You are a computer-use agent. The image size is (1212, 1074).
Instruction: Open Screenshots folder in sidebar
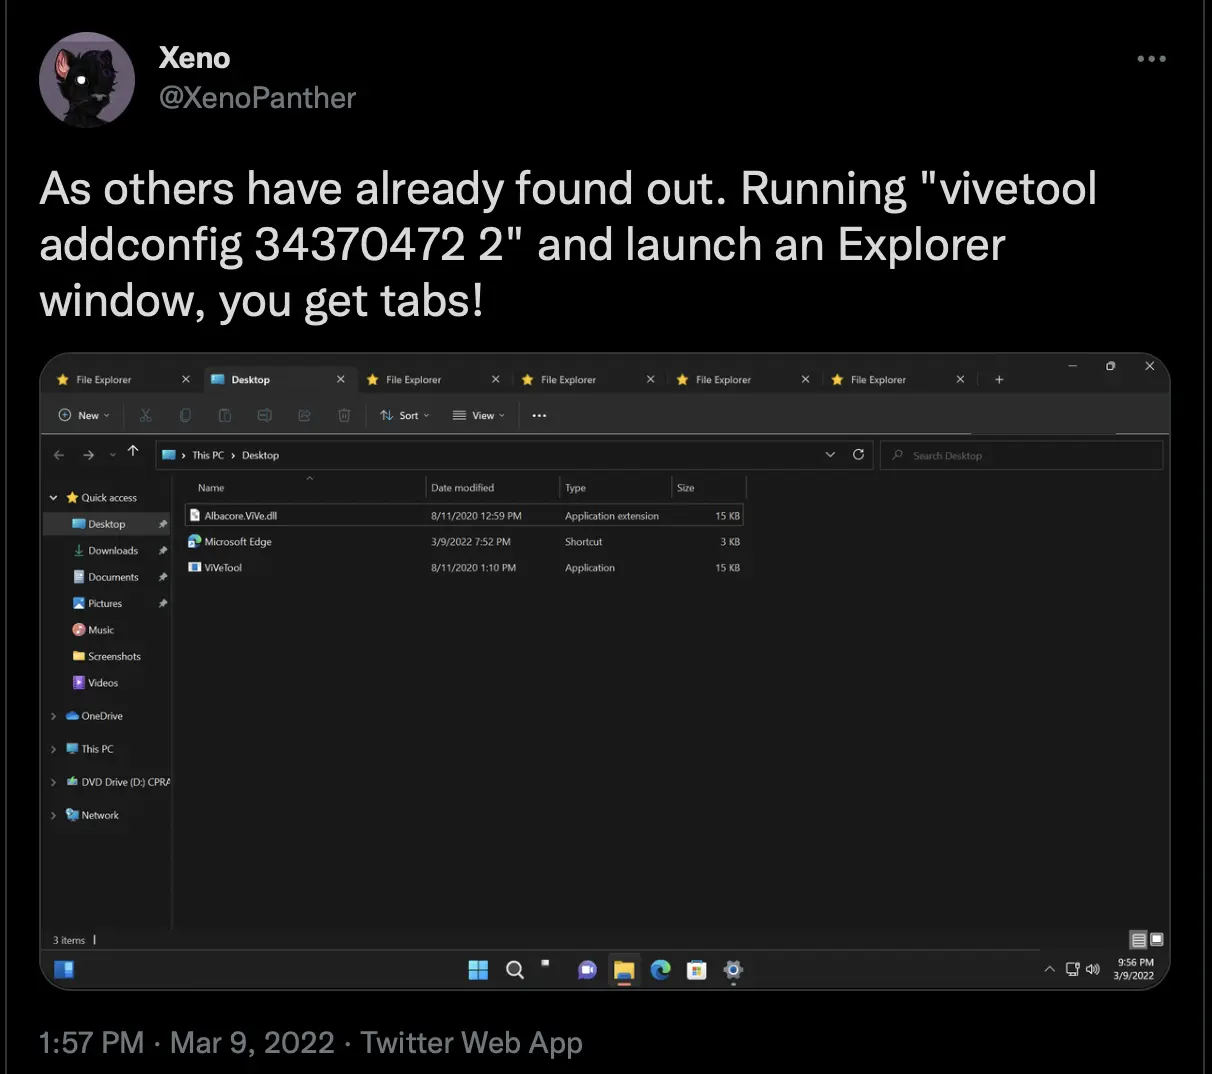(107, 656)
